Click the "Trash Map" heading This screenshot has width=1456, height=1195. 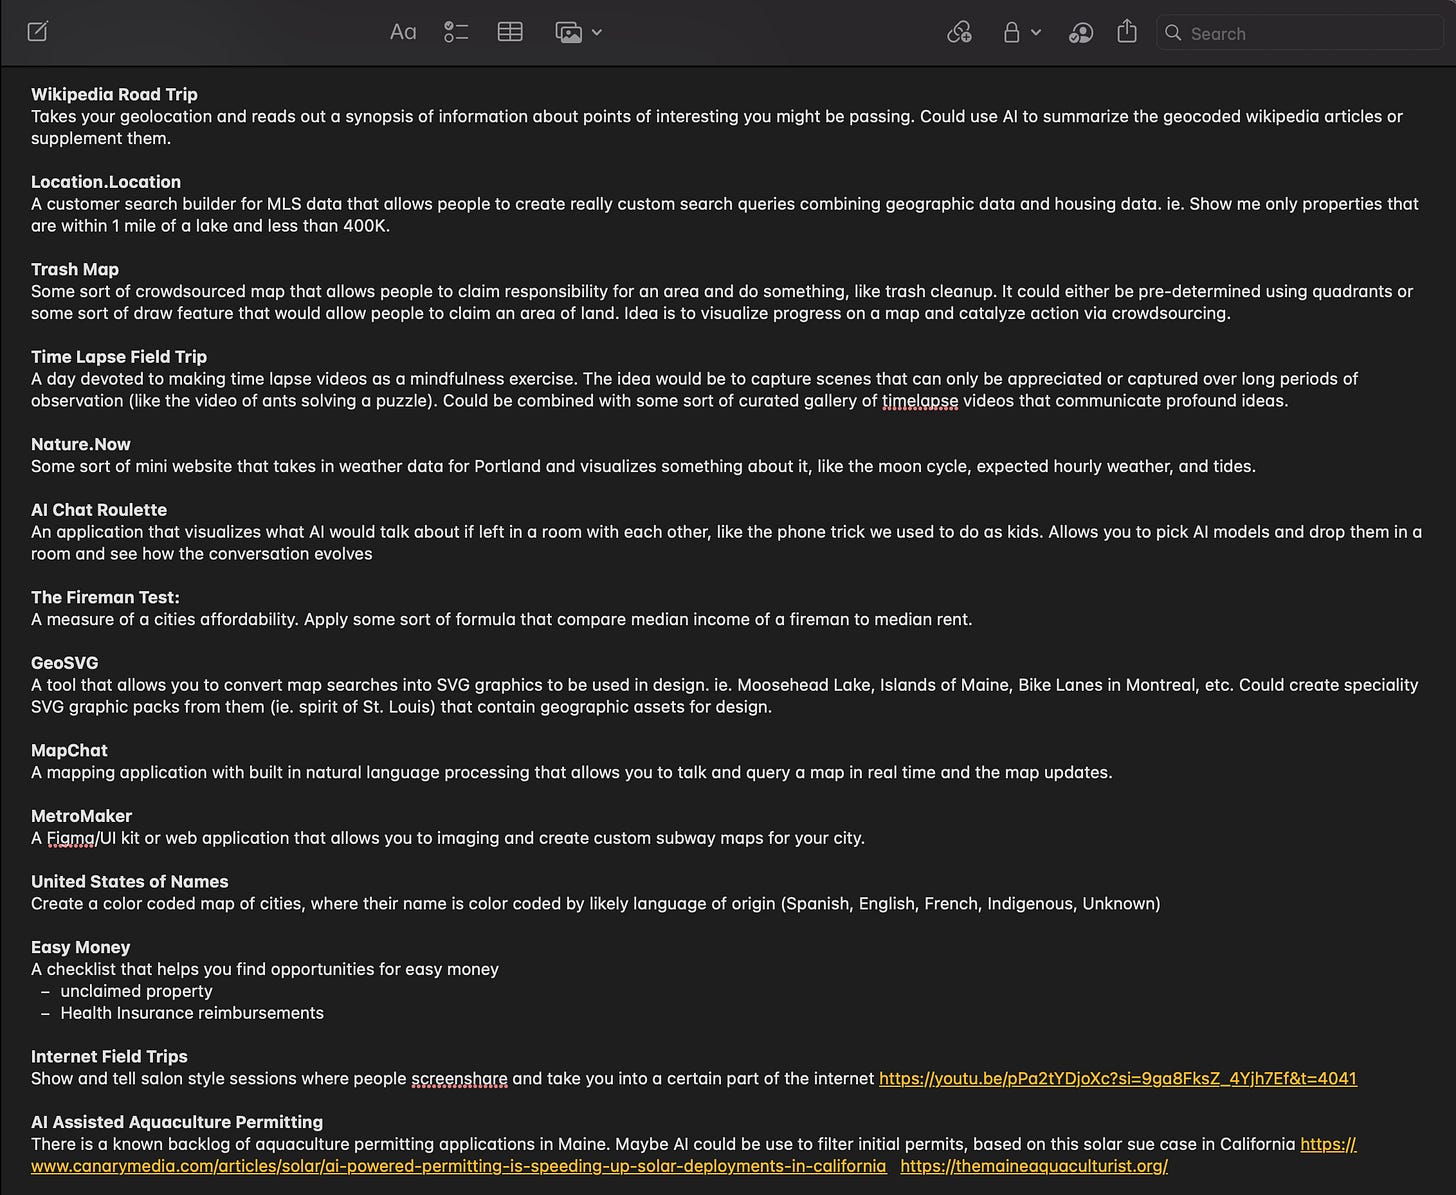click(75, 269)
